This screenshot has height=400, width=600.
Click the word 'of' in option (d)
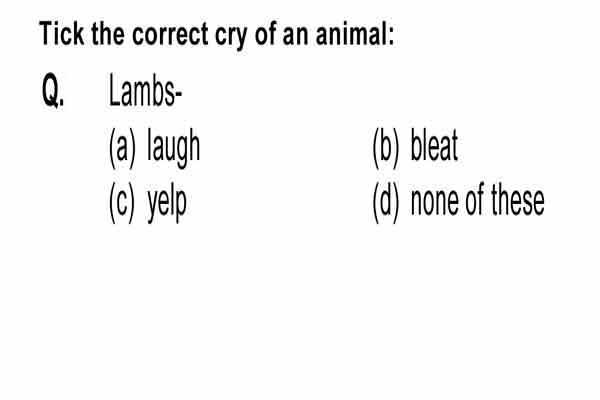475,199
